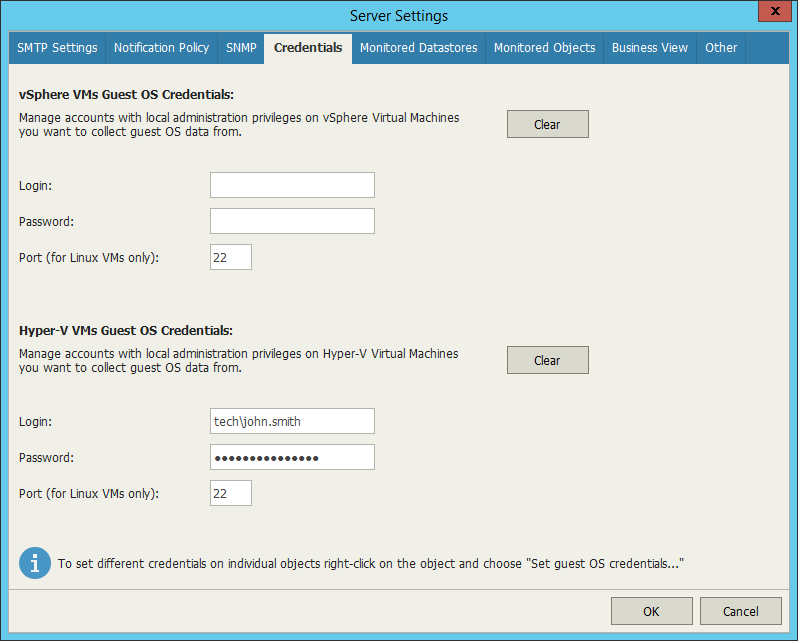
Task: Select the Credentials tab
Action: [x=308, y=48]
